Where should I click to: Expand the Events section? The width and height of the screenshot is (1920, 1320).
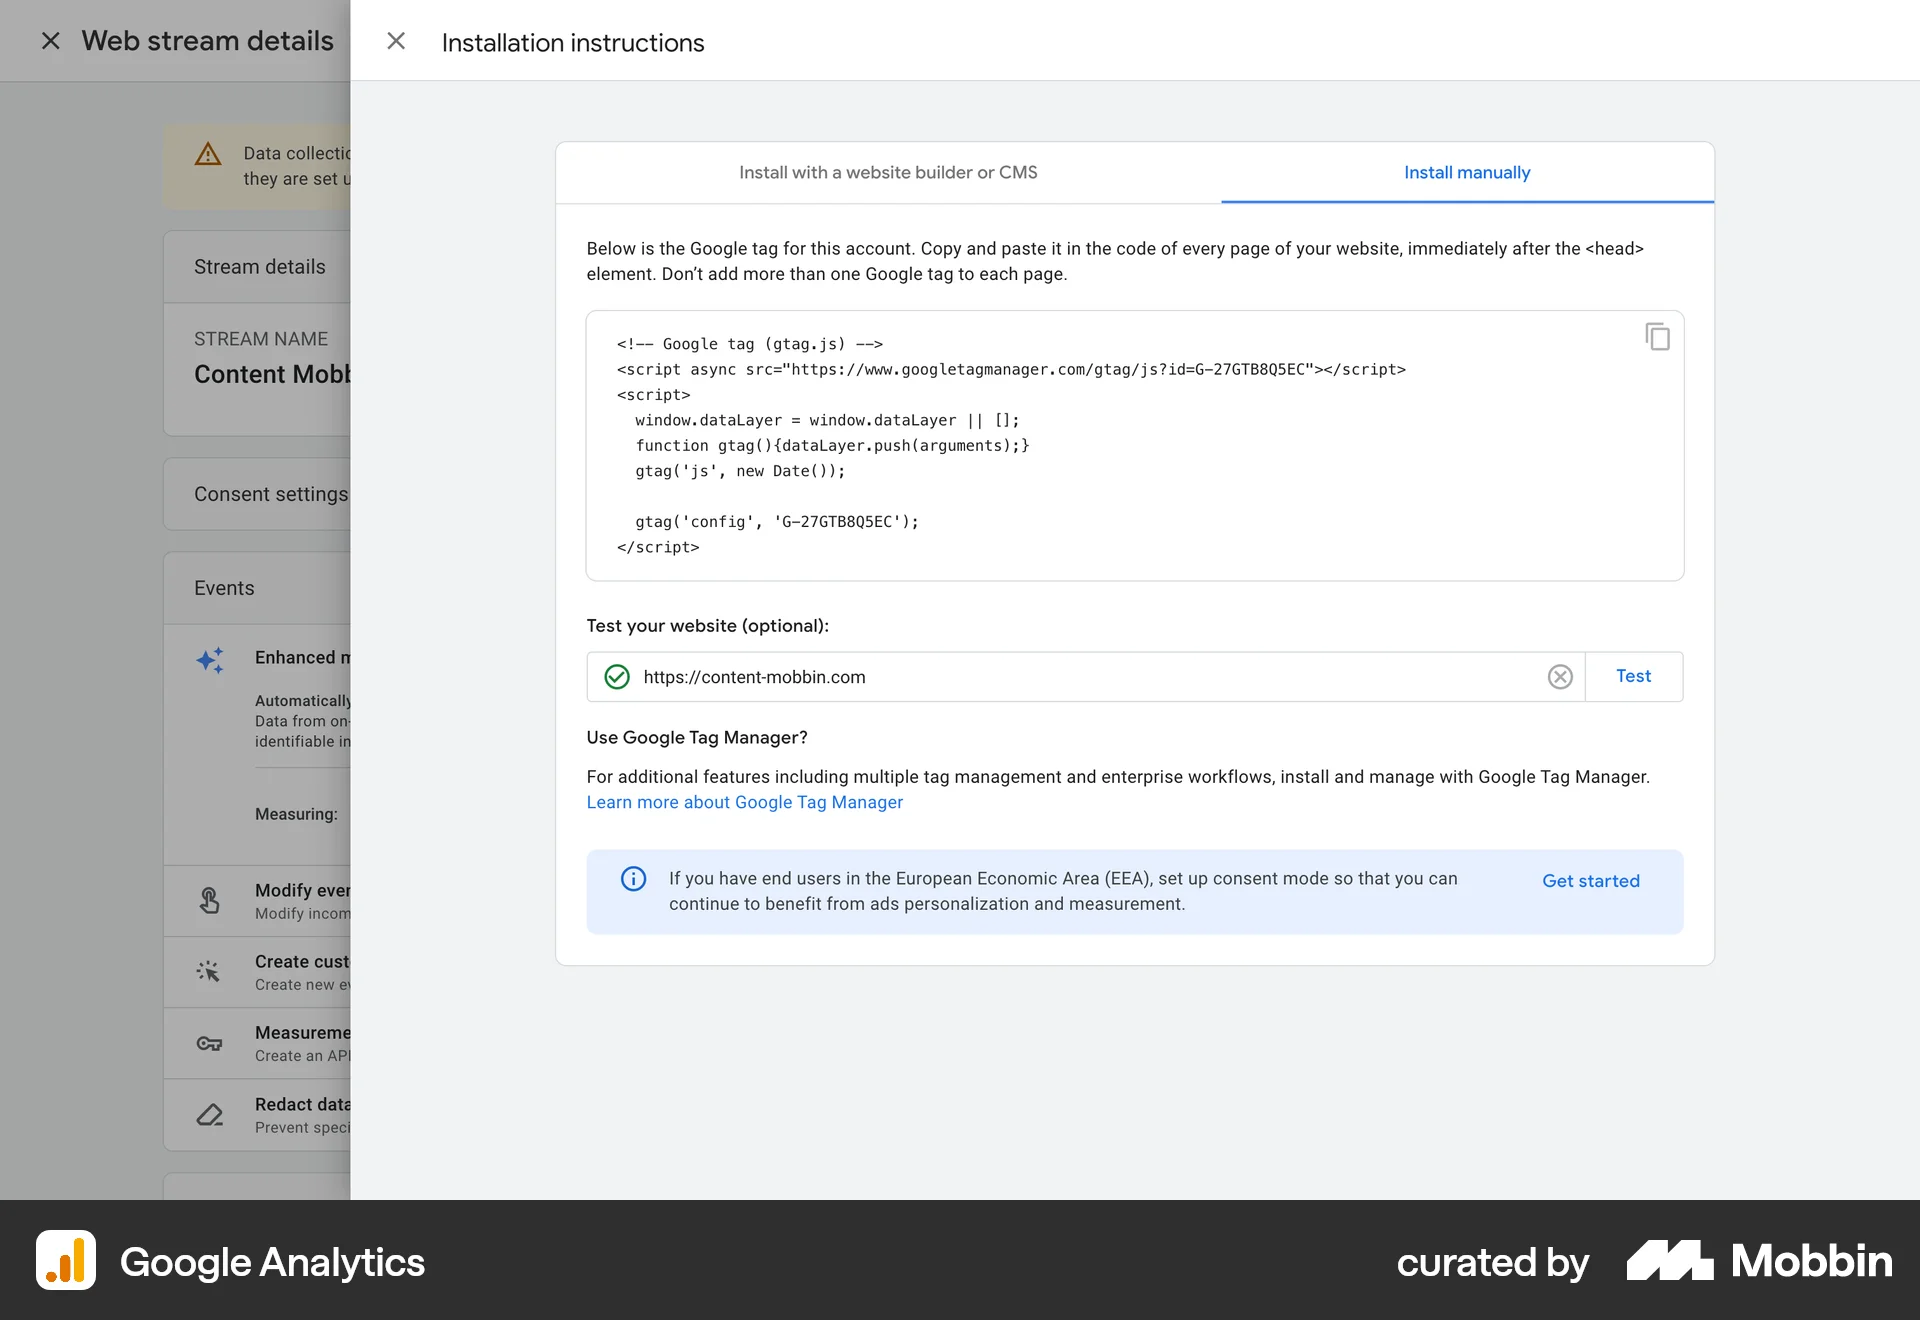pos(224,588)
